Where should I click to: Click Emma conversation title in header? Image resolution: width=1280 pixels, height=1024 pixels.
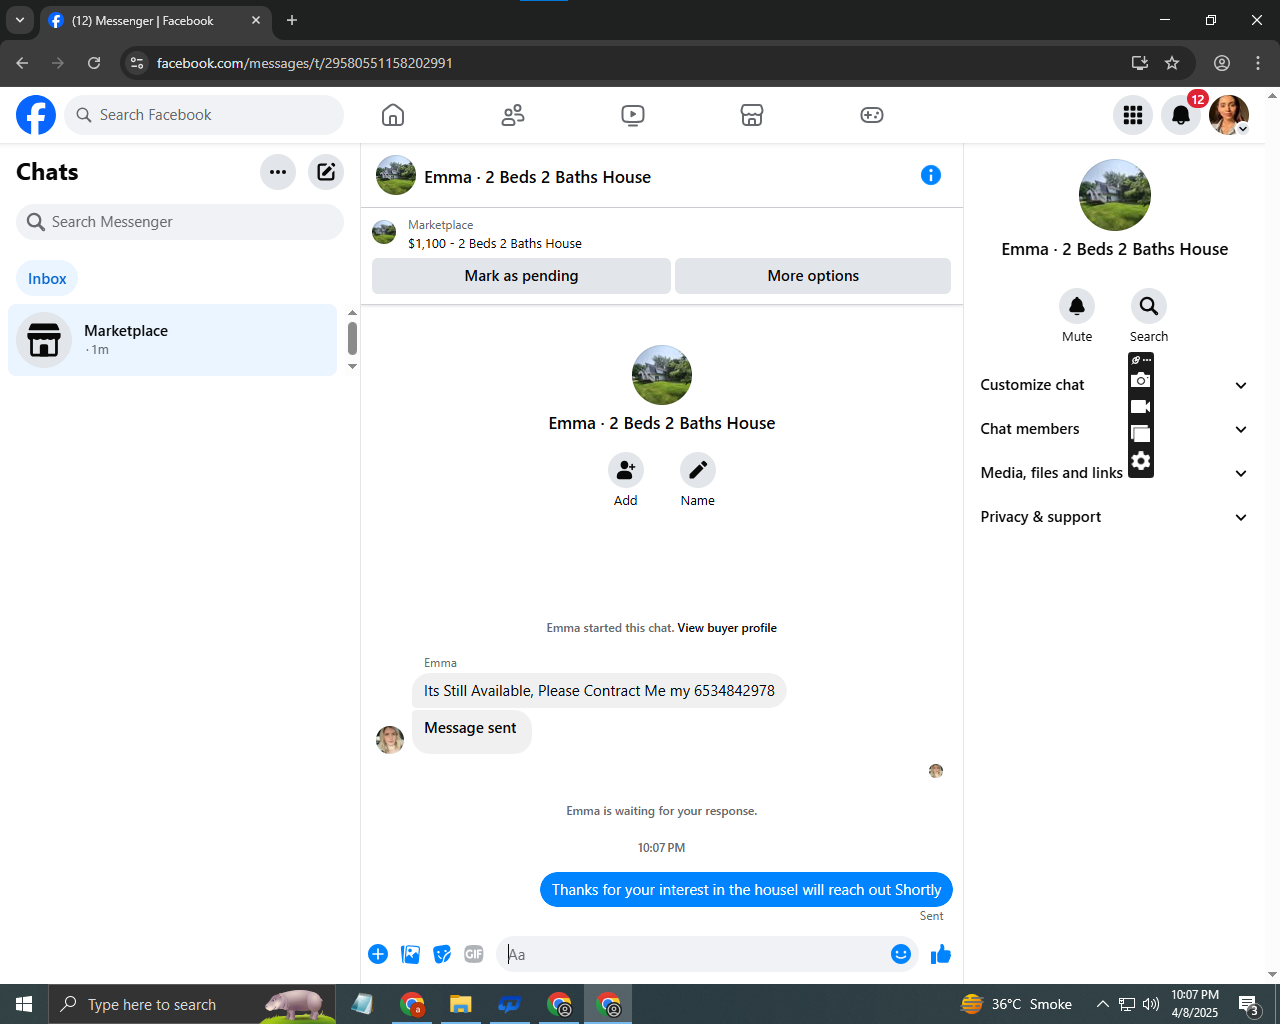coord(537,177)
